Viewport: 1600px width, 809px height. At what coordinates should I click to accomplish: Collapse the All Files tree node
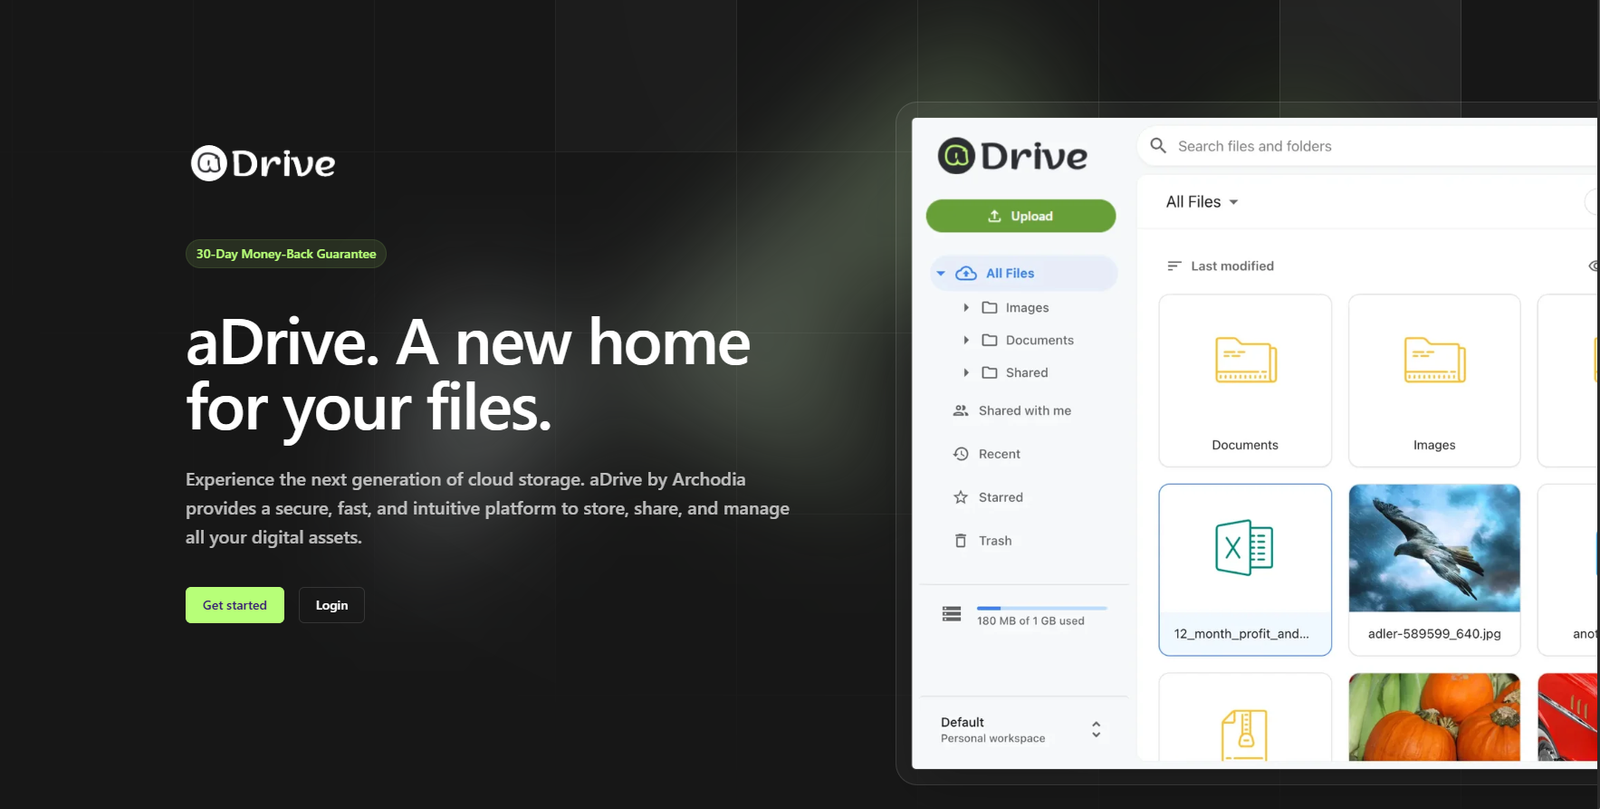940,273
